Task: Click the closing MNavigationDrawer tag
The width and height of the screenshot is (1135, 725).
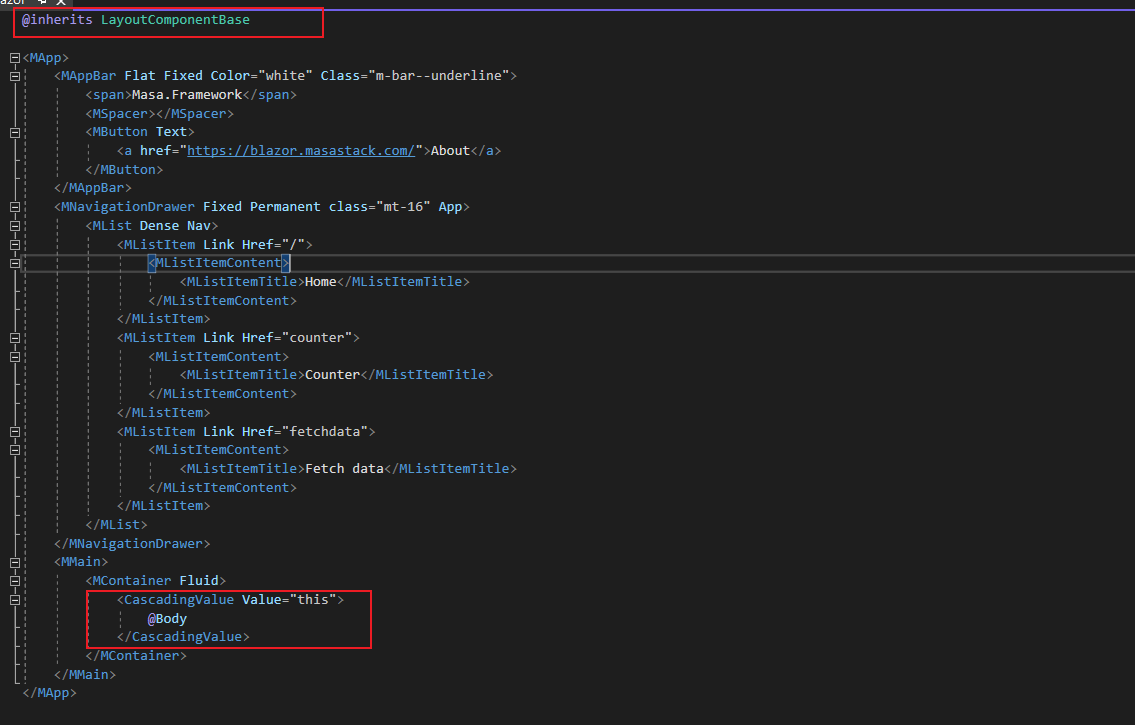Action: point(132,544)
